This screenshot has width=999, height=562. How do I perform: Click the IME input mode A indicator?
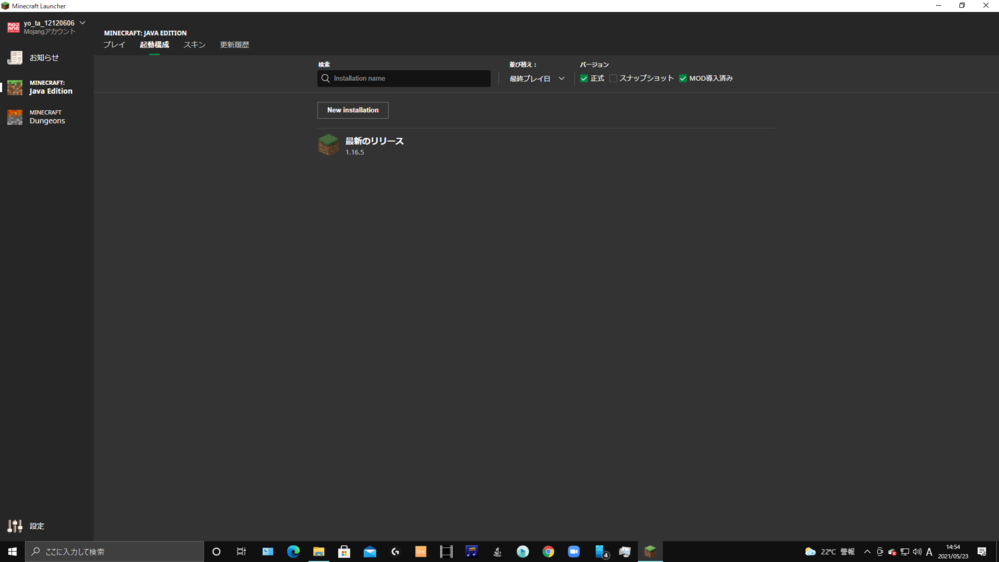pos(929,552)
